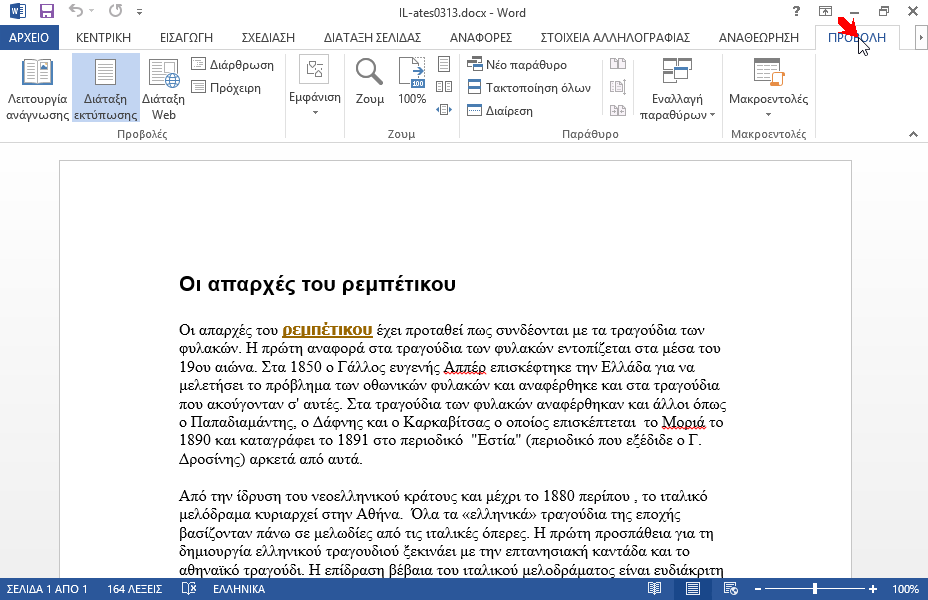Image resolution: width=928 pixels, height=600 pixels.
Task: Switch to the ΔΙΑΤΑΞΗ ΣΕΛΙΔΑΣ tab
Action: [x=372, y=37]
